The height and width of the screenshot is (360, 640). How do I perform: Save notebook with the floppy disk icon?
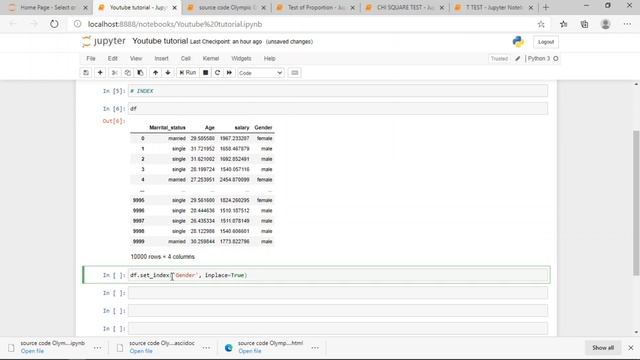(86, 73)
